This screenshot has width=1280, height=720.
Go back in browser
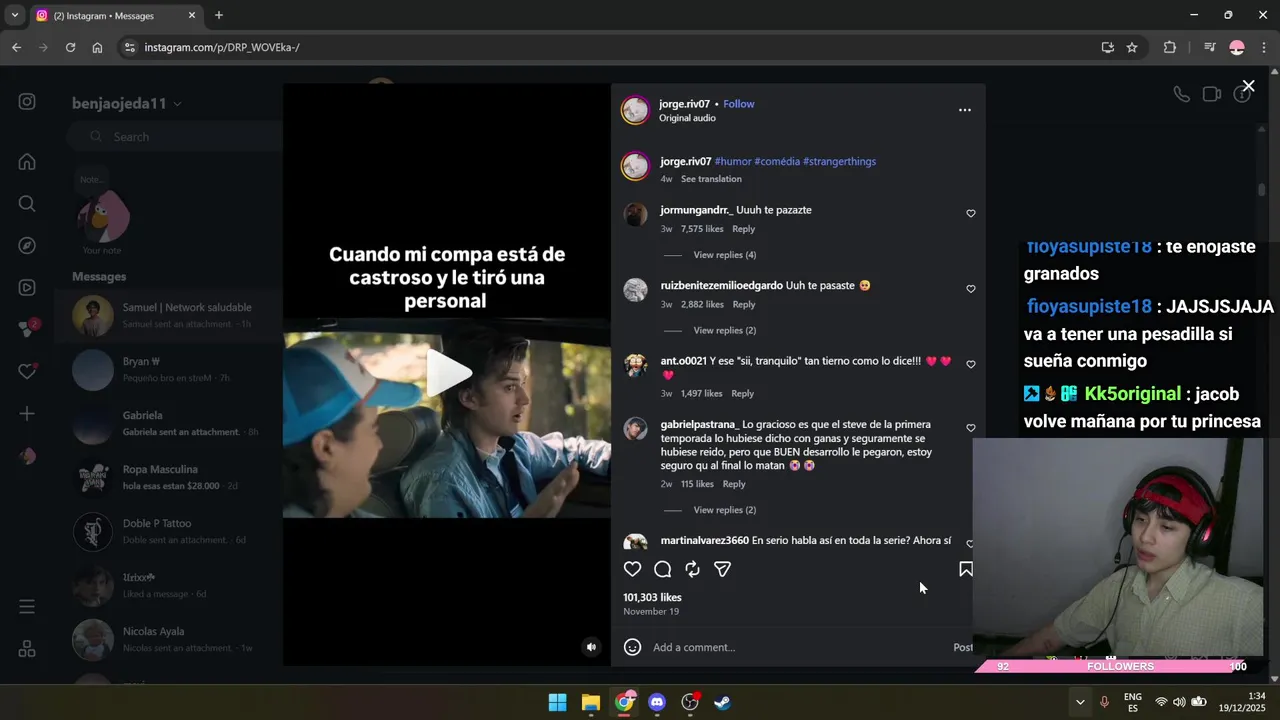(x=16, y=47)
